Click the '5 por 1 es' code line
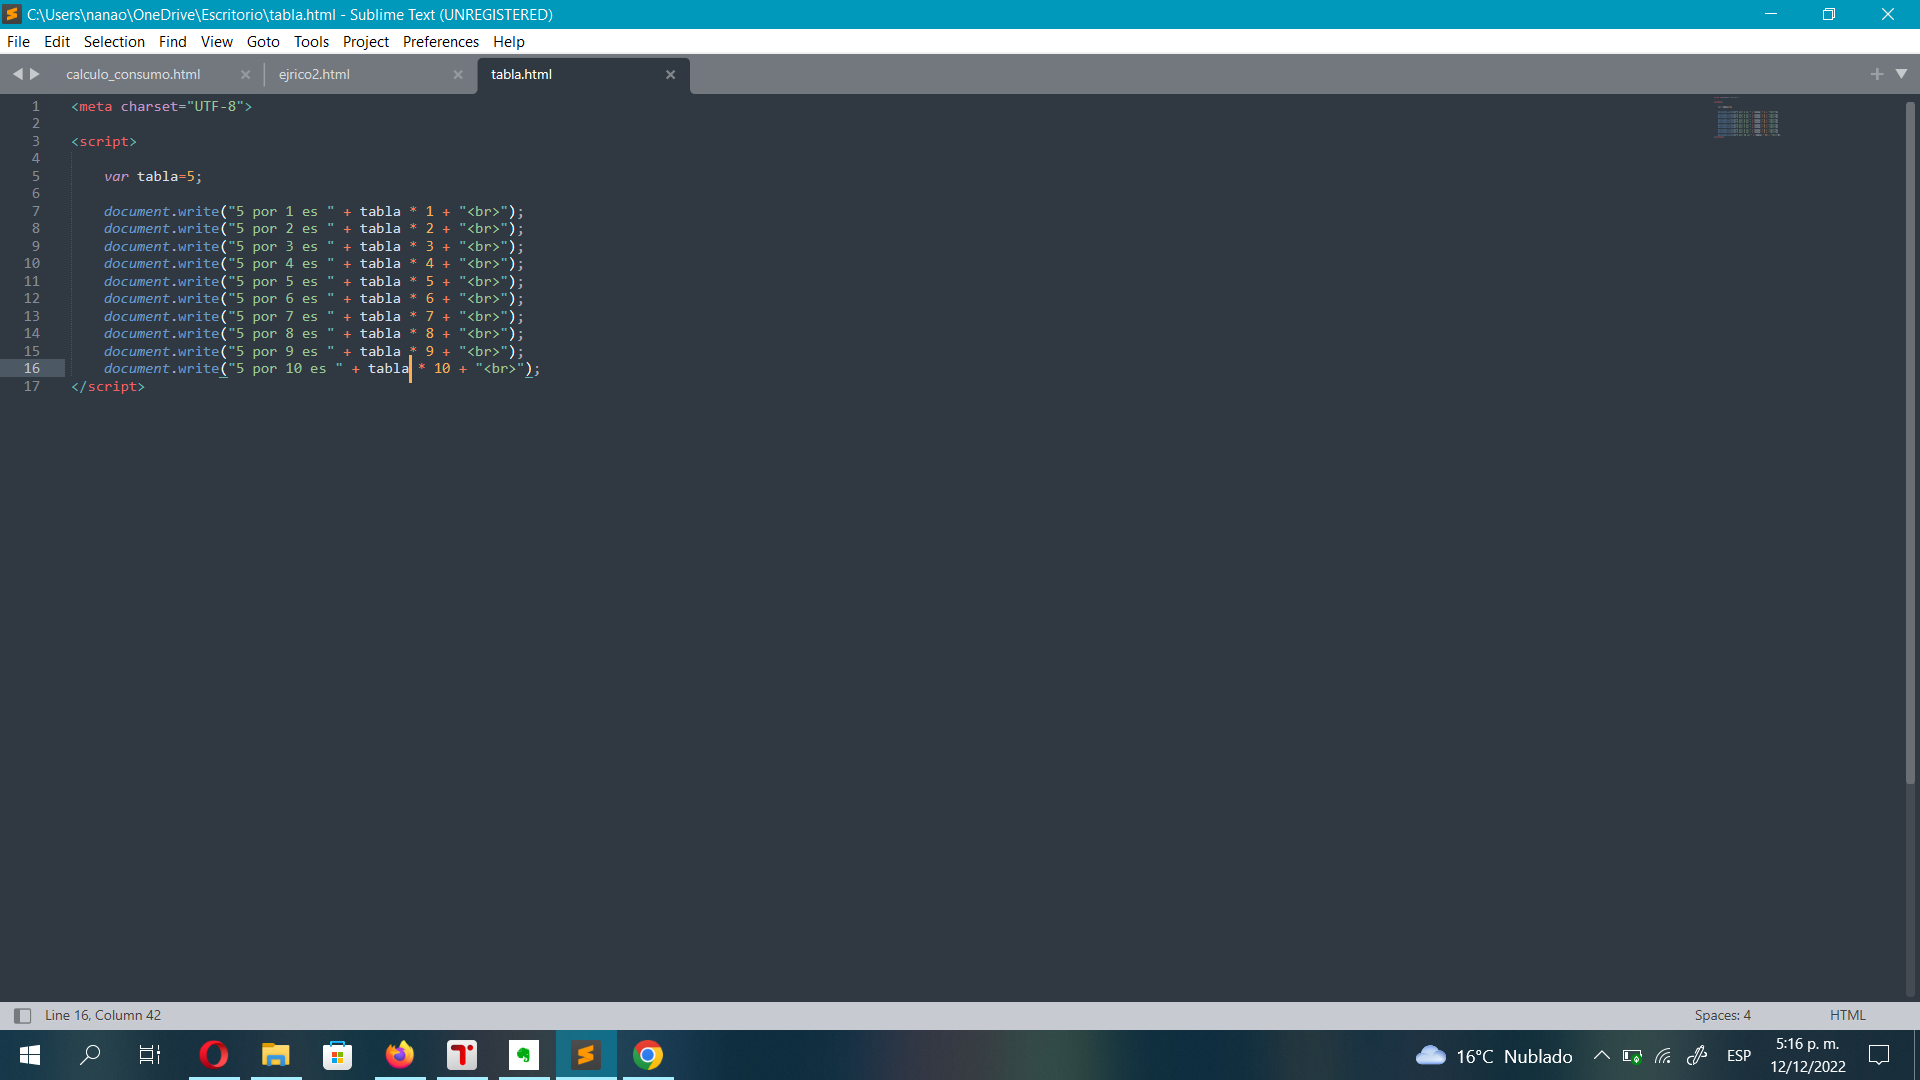The height and width of the screenshot is (1080, 1920). click(314, 211)
